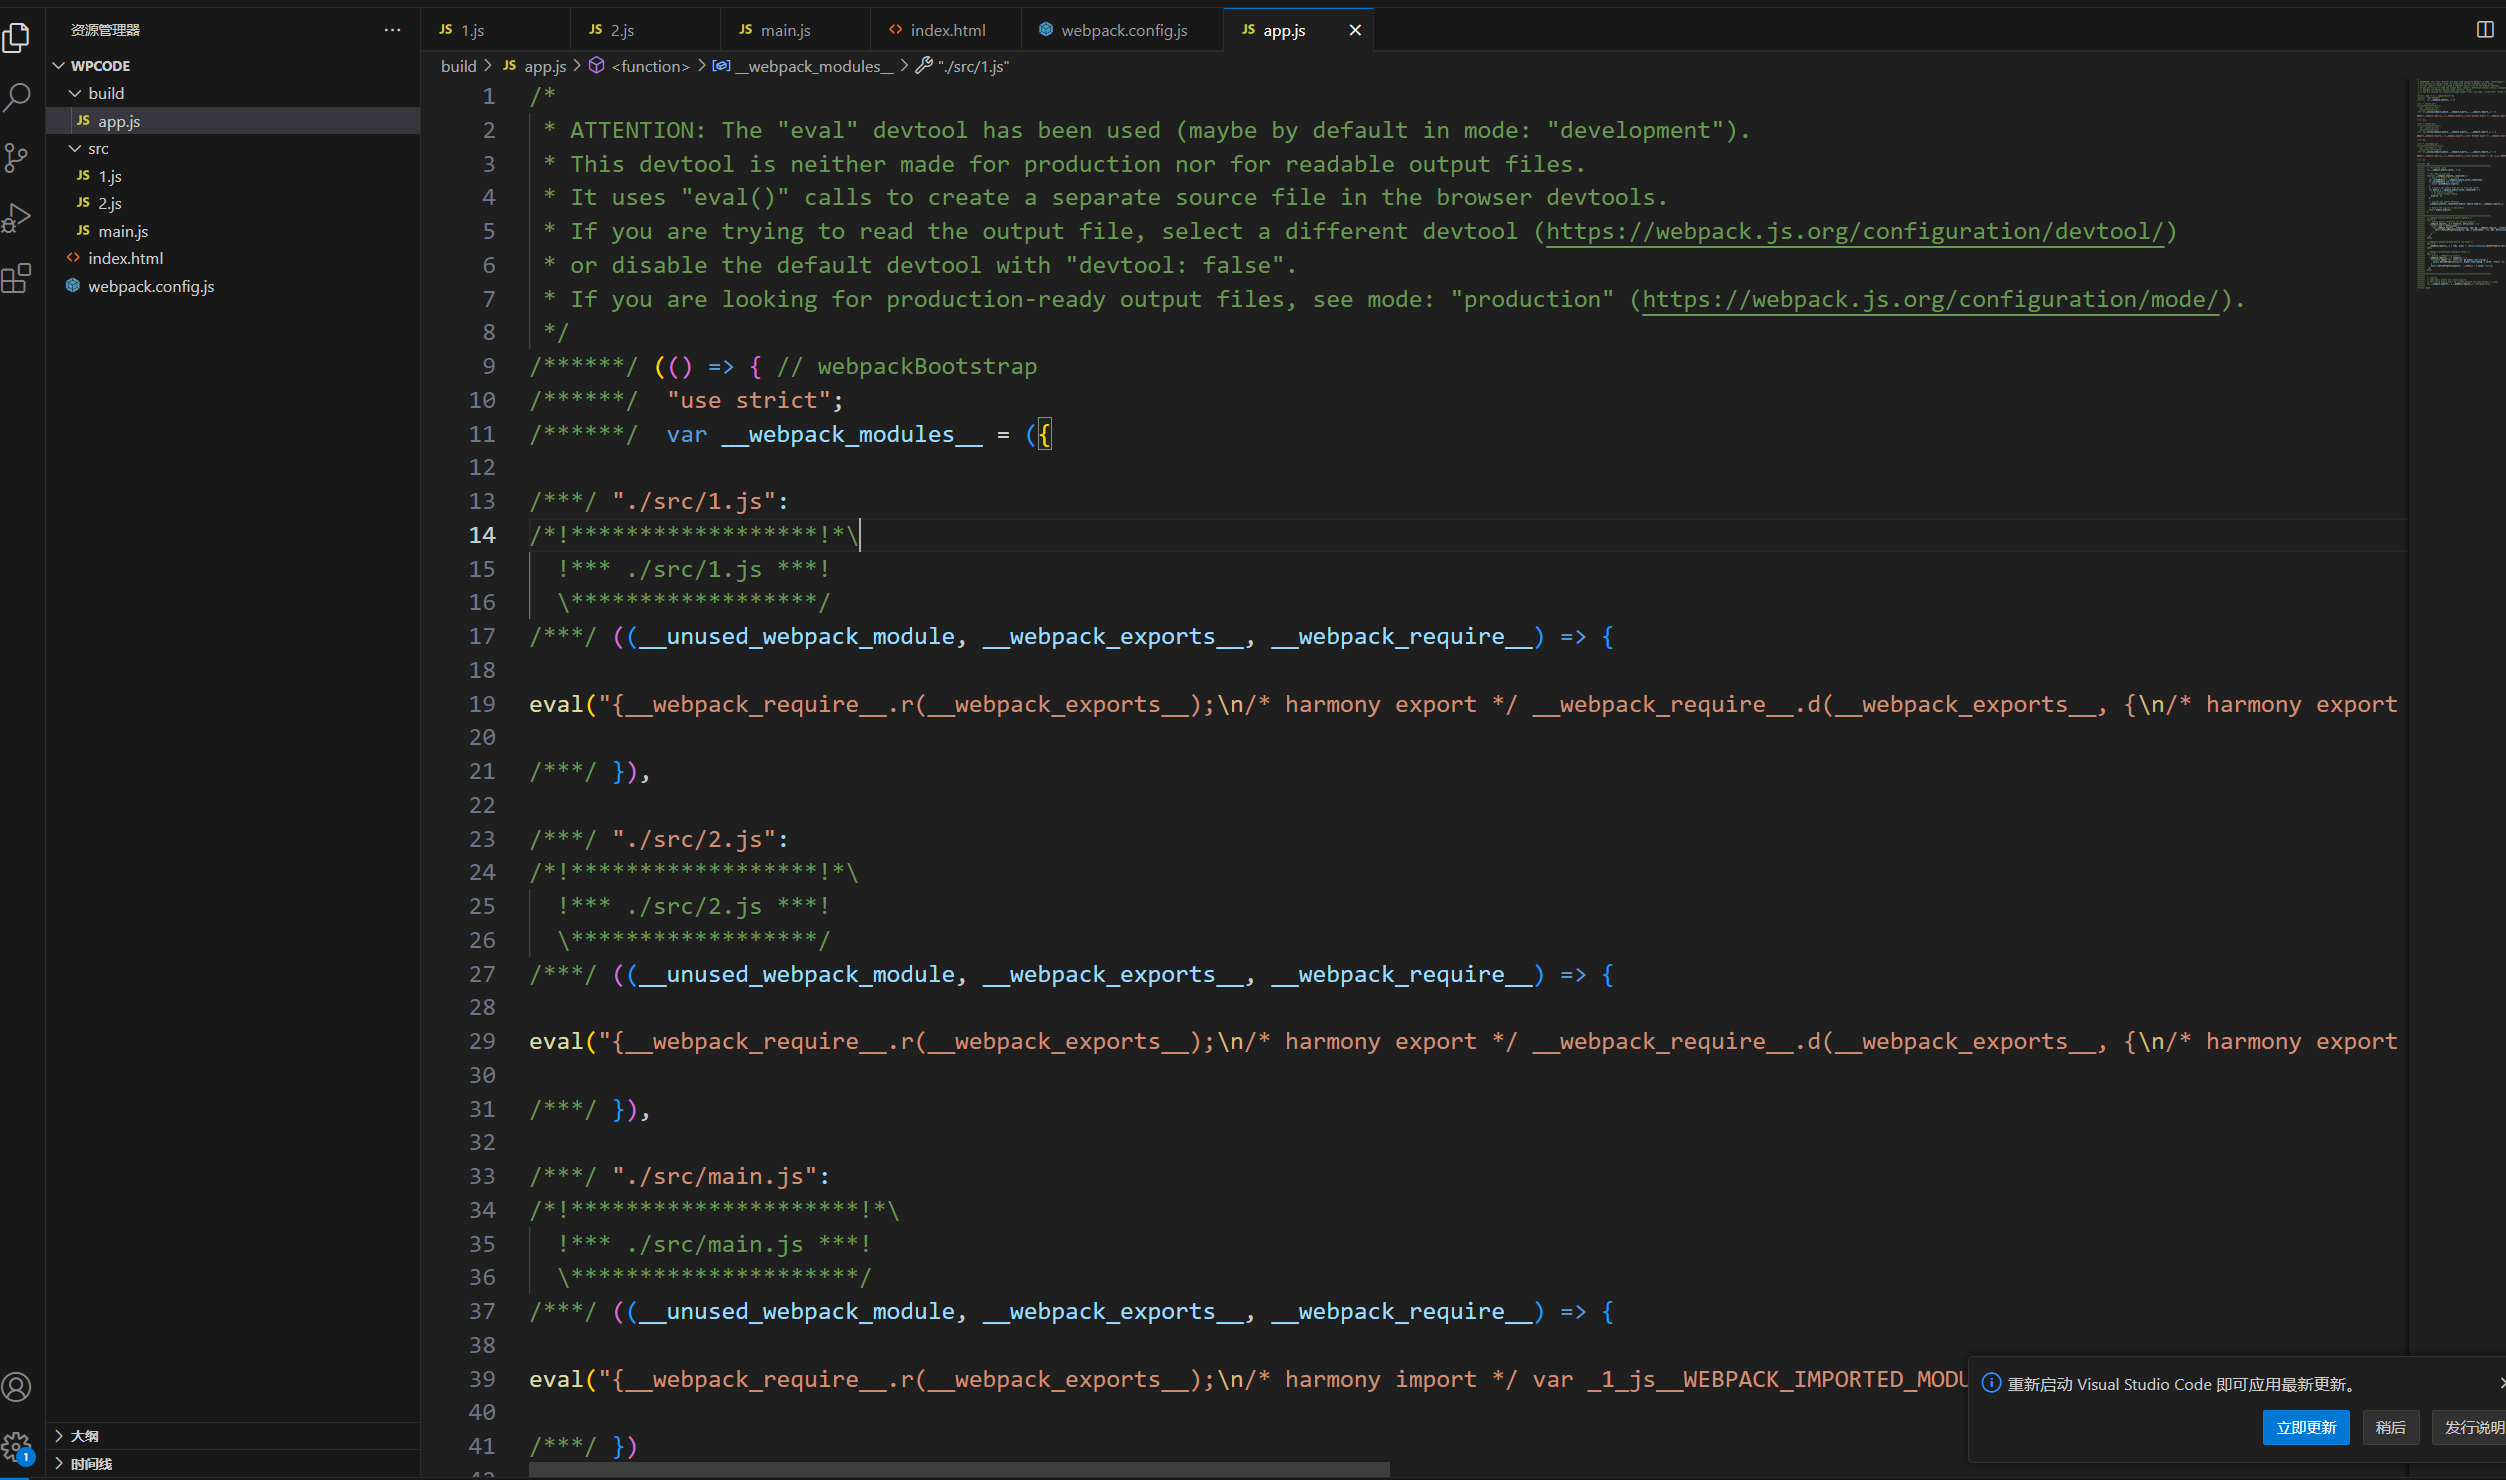Click the 稍后 later button
Viewport: 2506px width, 1480px height.
[x=2390, y=1427]
